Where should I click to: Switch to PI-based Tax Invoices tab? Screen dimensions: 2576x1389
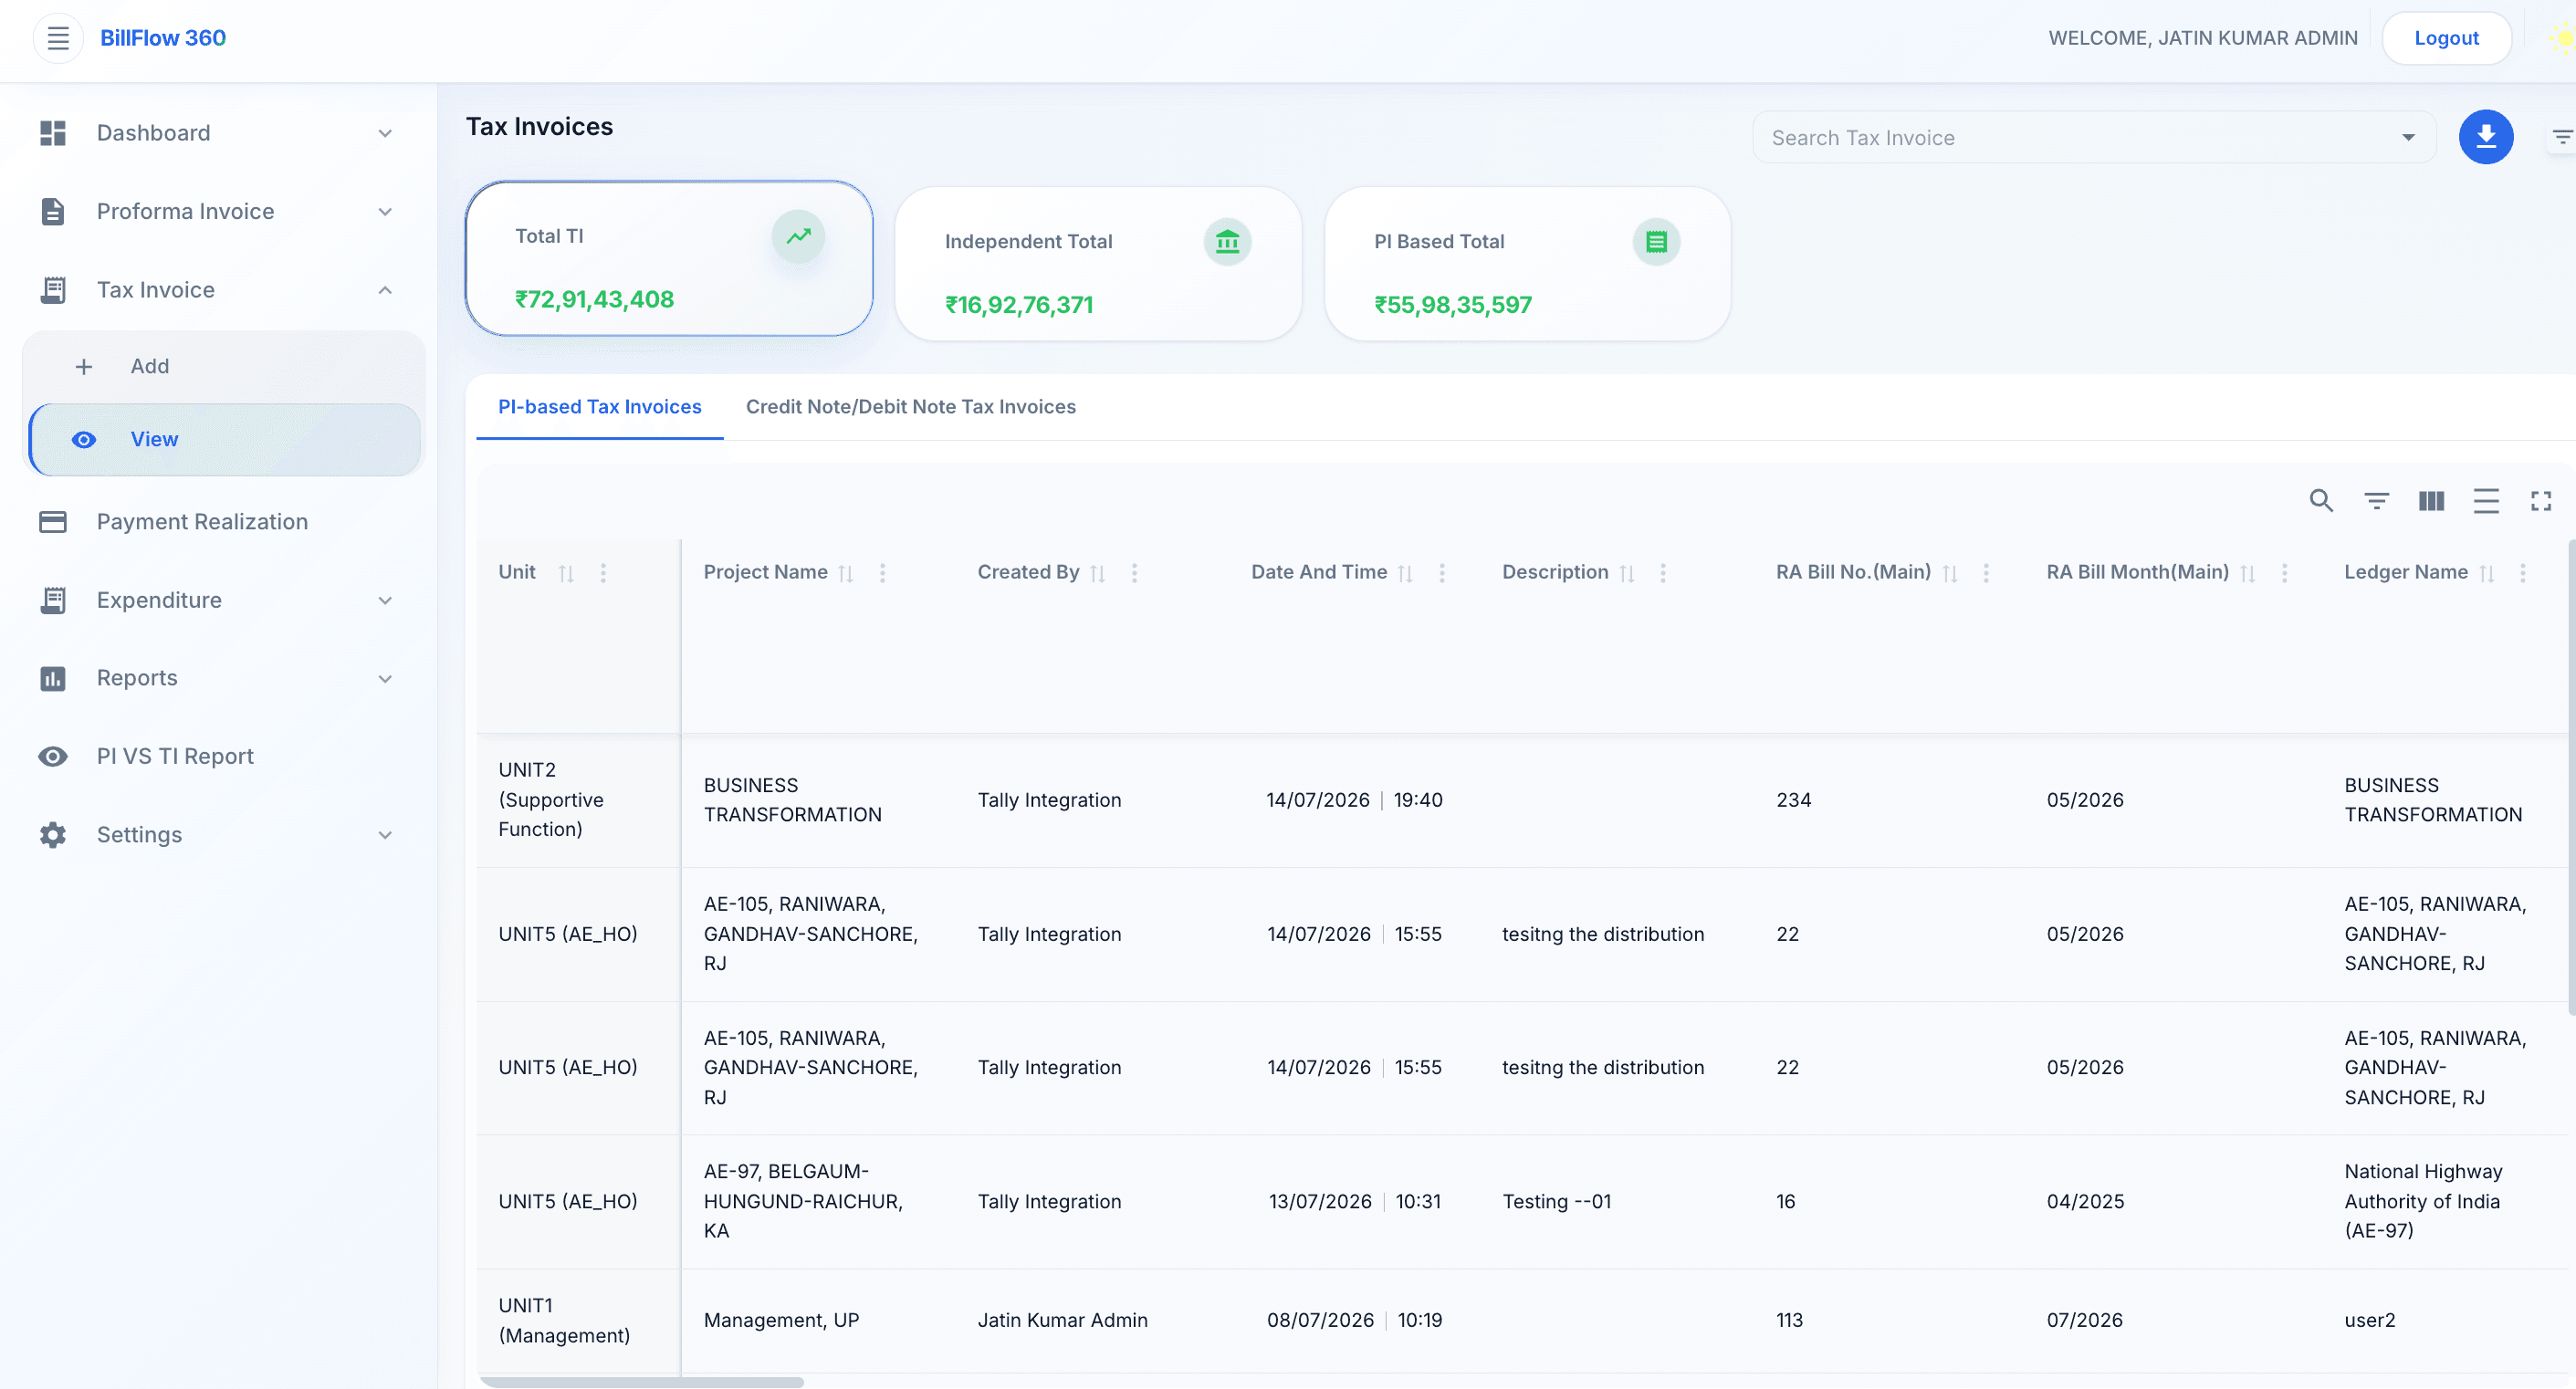599,407
